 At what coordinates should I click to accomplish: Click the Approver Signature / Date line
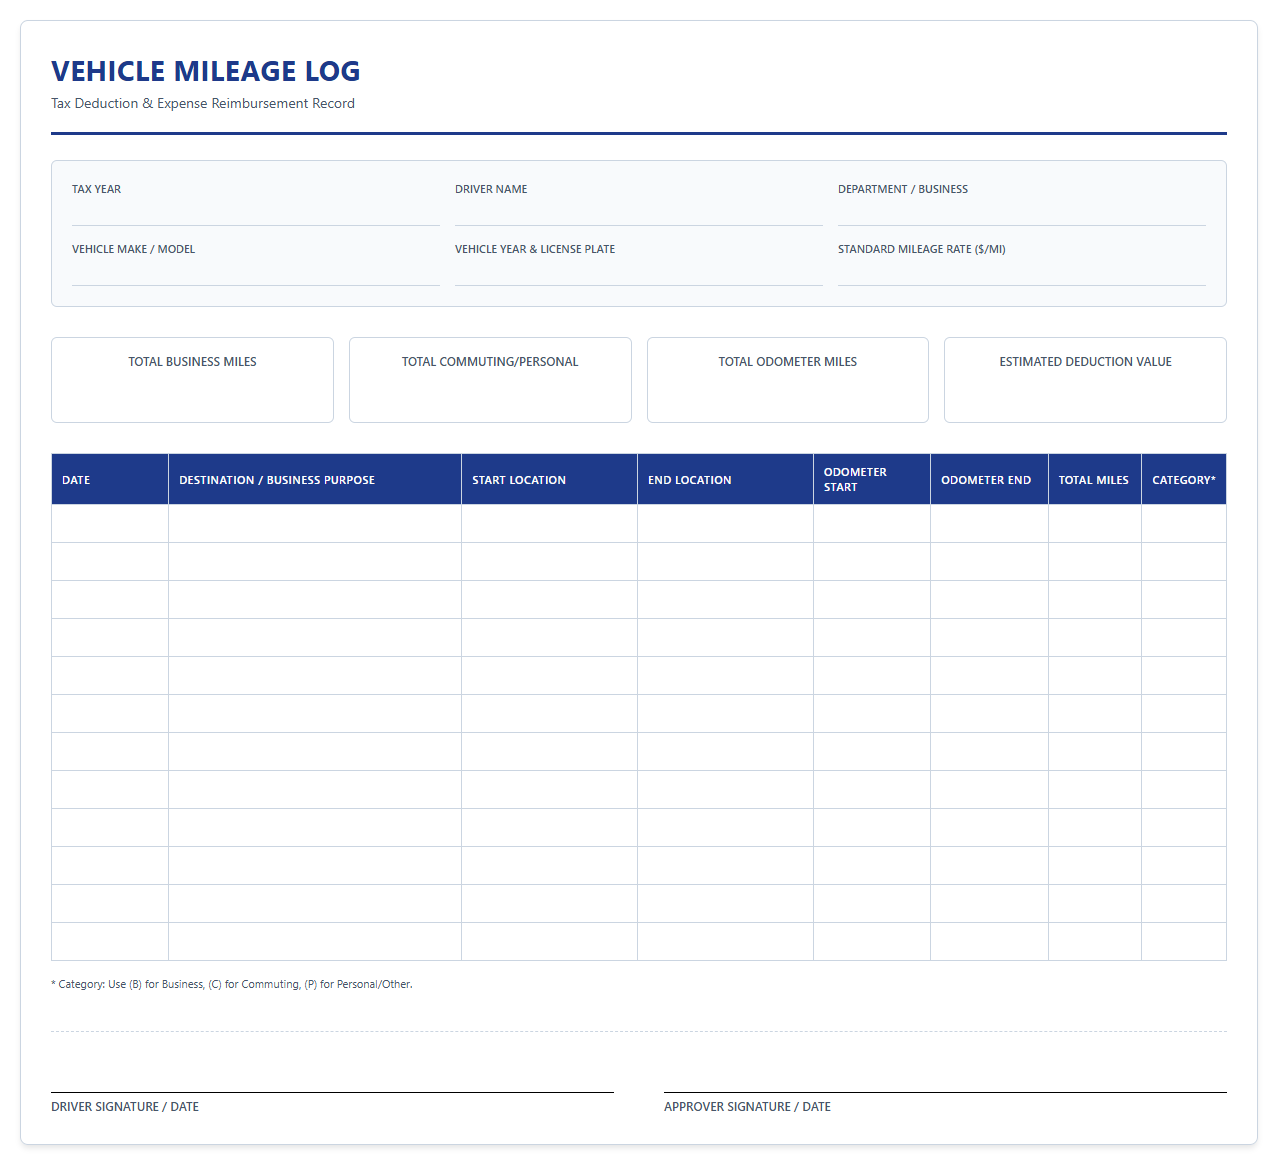click(945, 1092)
